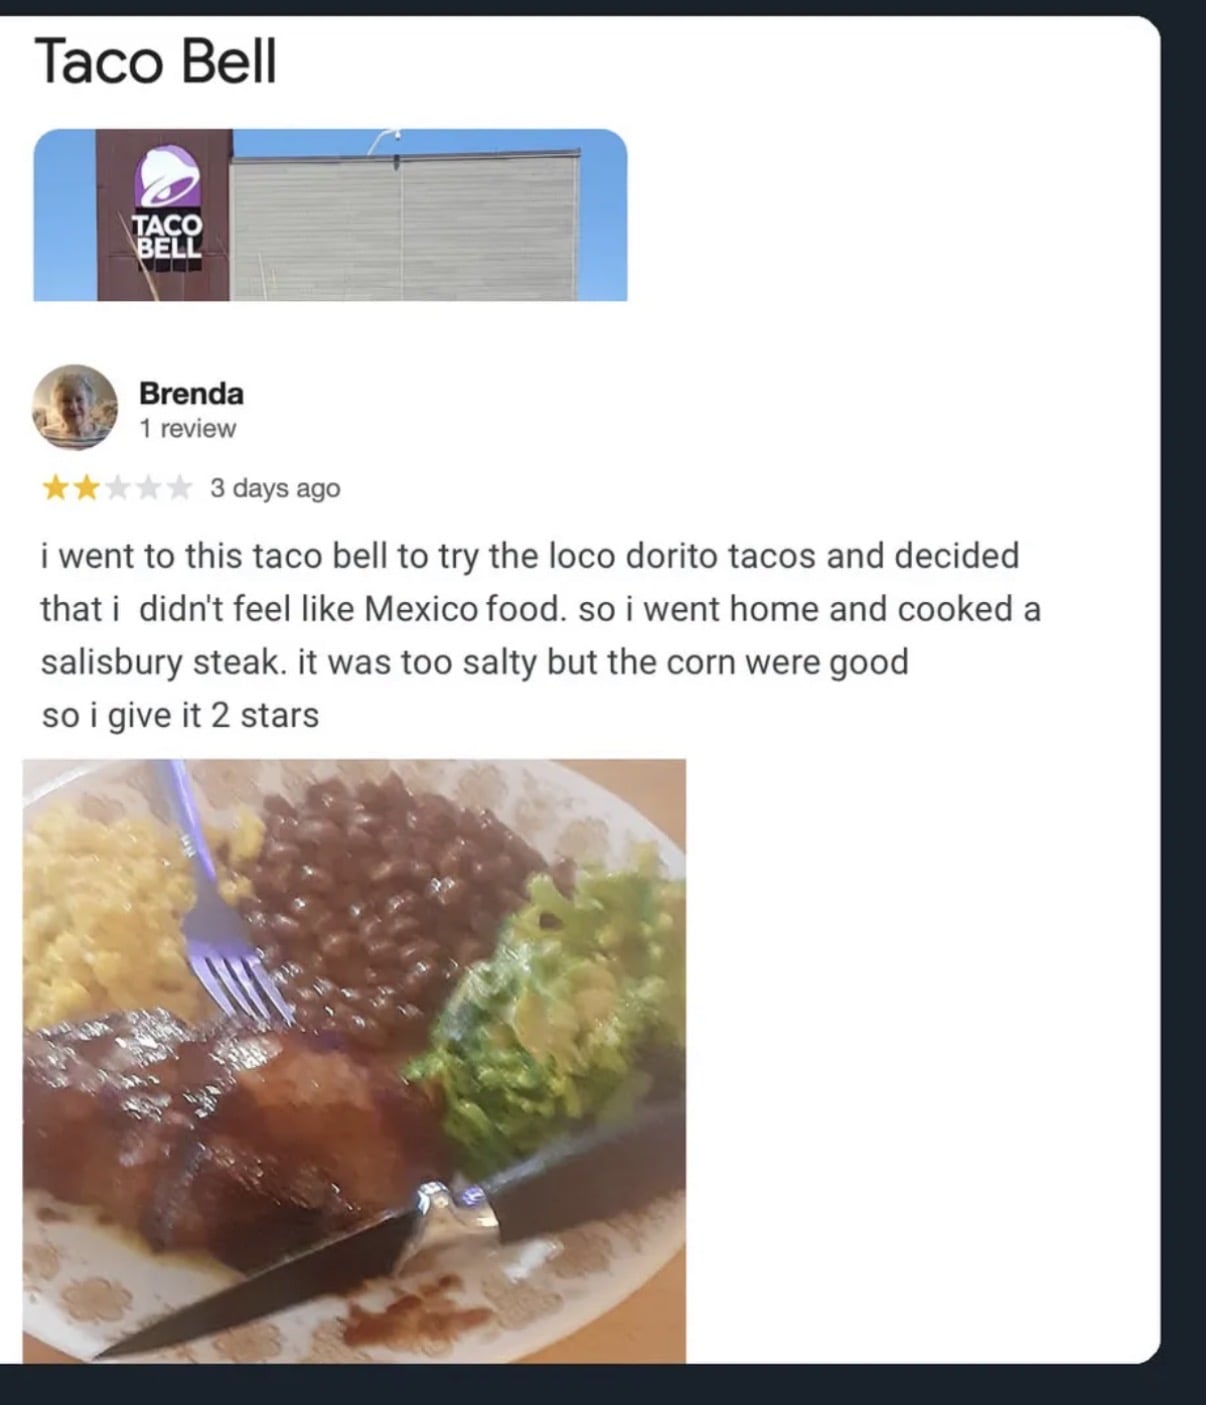Open Brenda's profile avatar

(x=75, y=407)
